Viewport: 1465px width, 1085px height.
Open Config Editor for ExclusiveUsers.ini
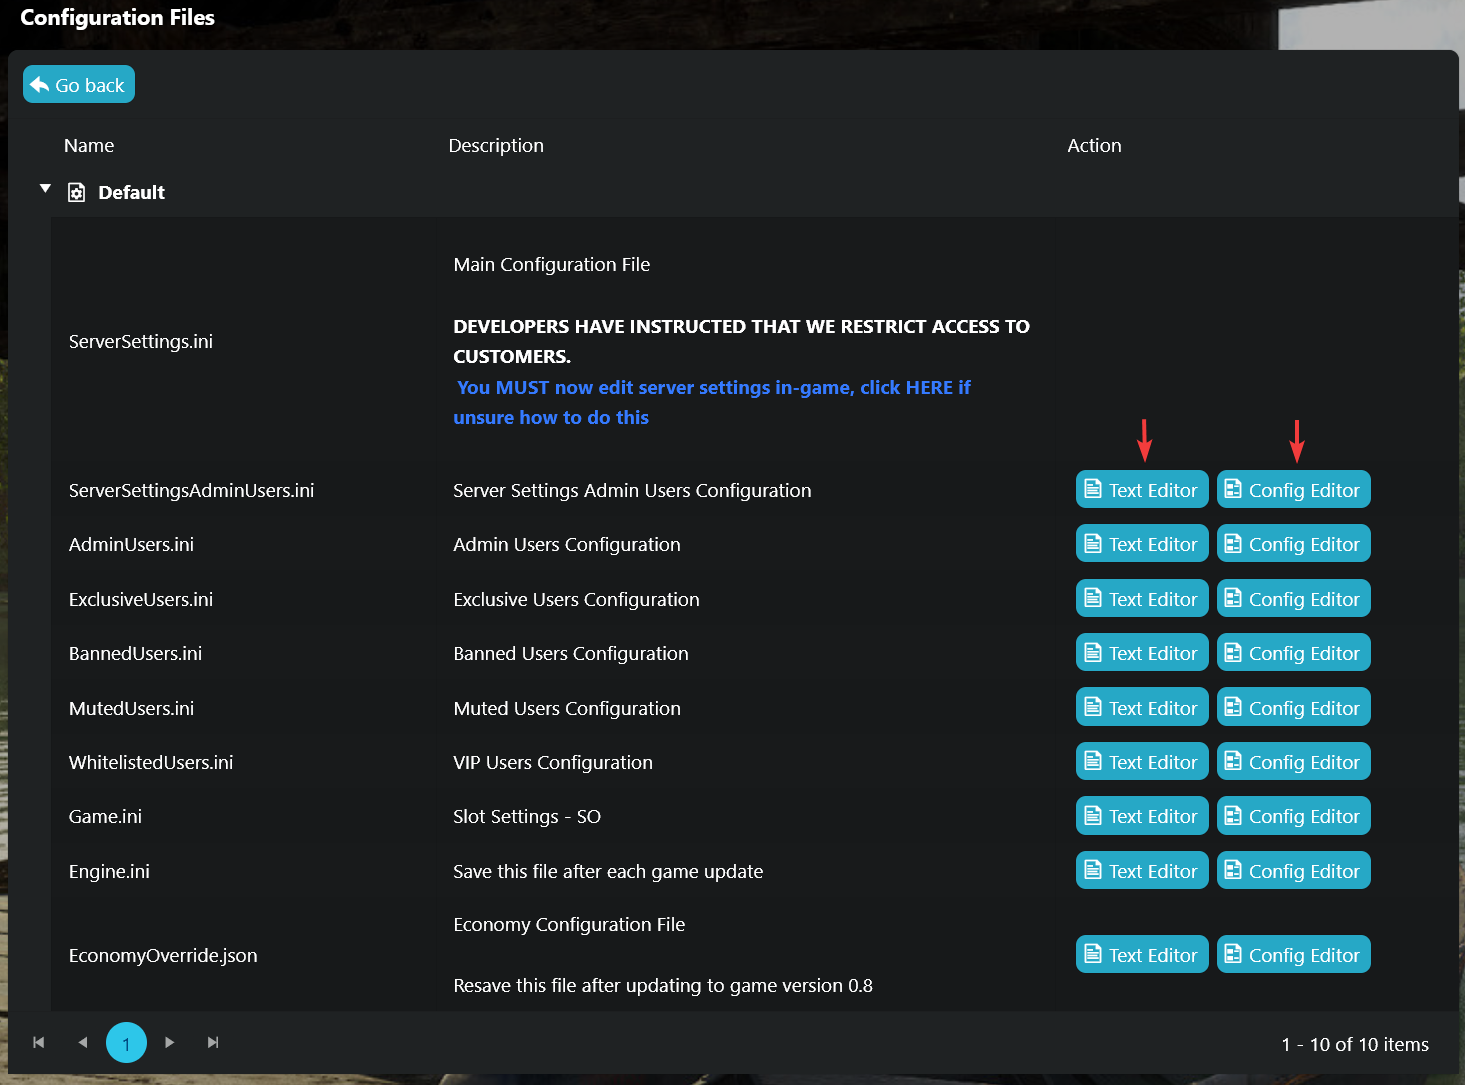(x=1293, y=599)
